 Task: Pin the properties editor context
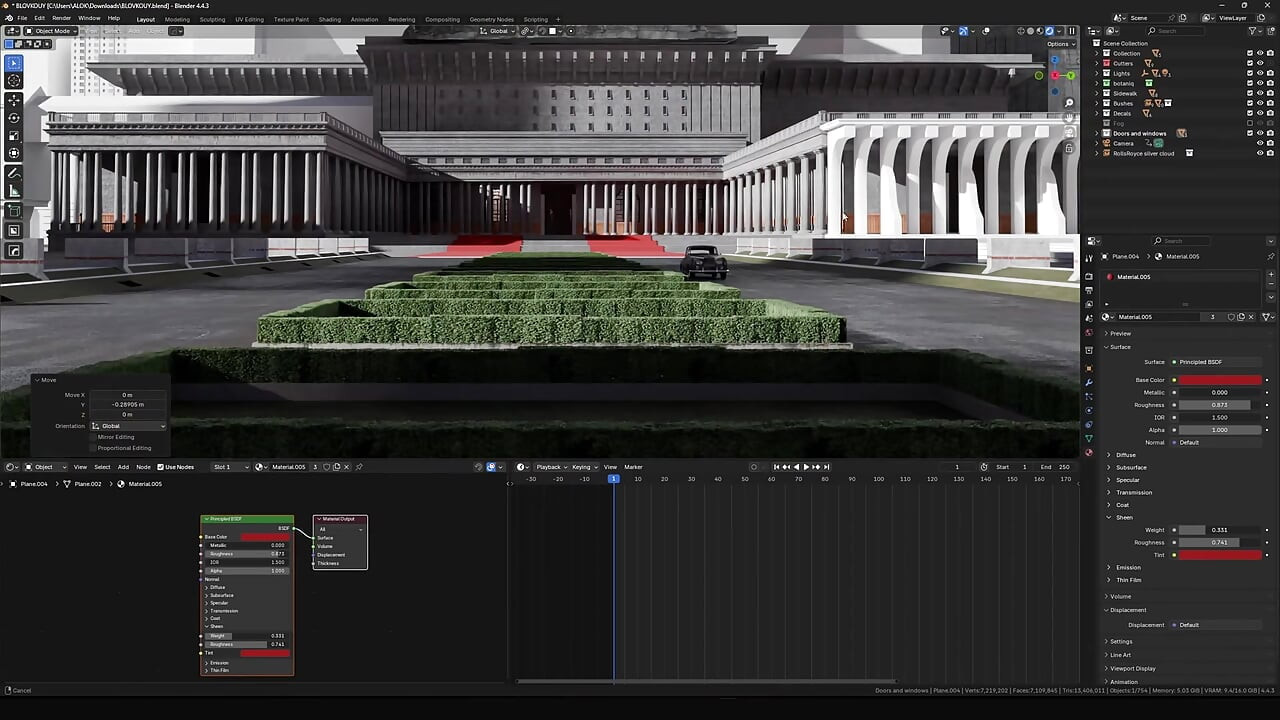tap(1271, 257)
